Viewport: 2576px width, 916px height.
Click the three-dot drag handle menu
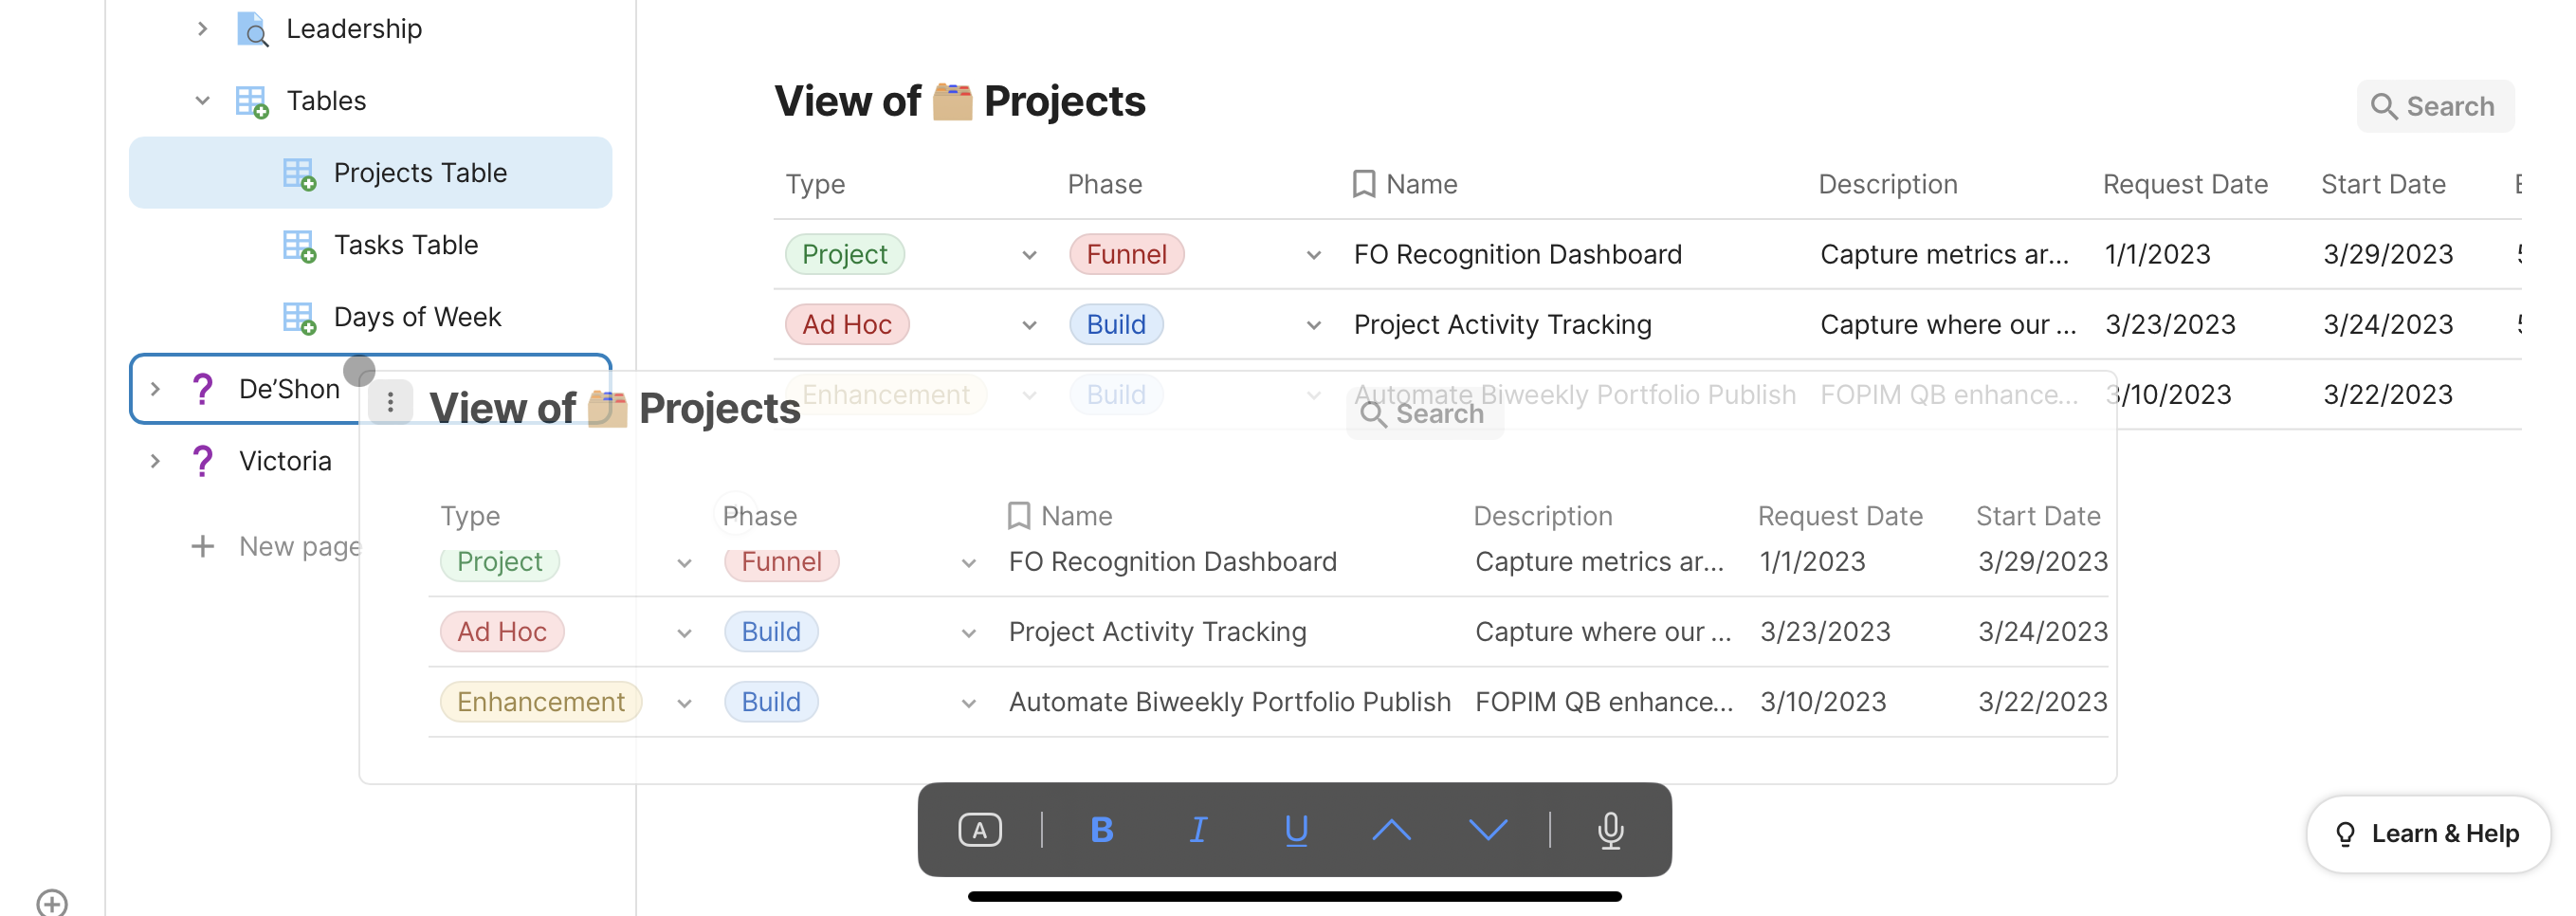tap(390, 402)
